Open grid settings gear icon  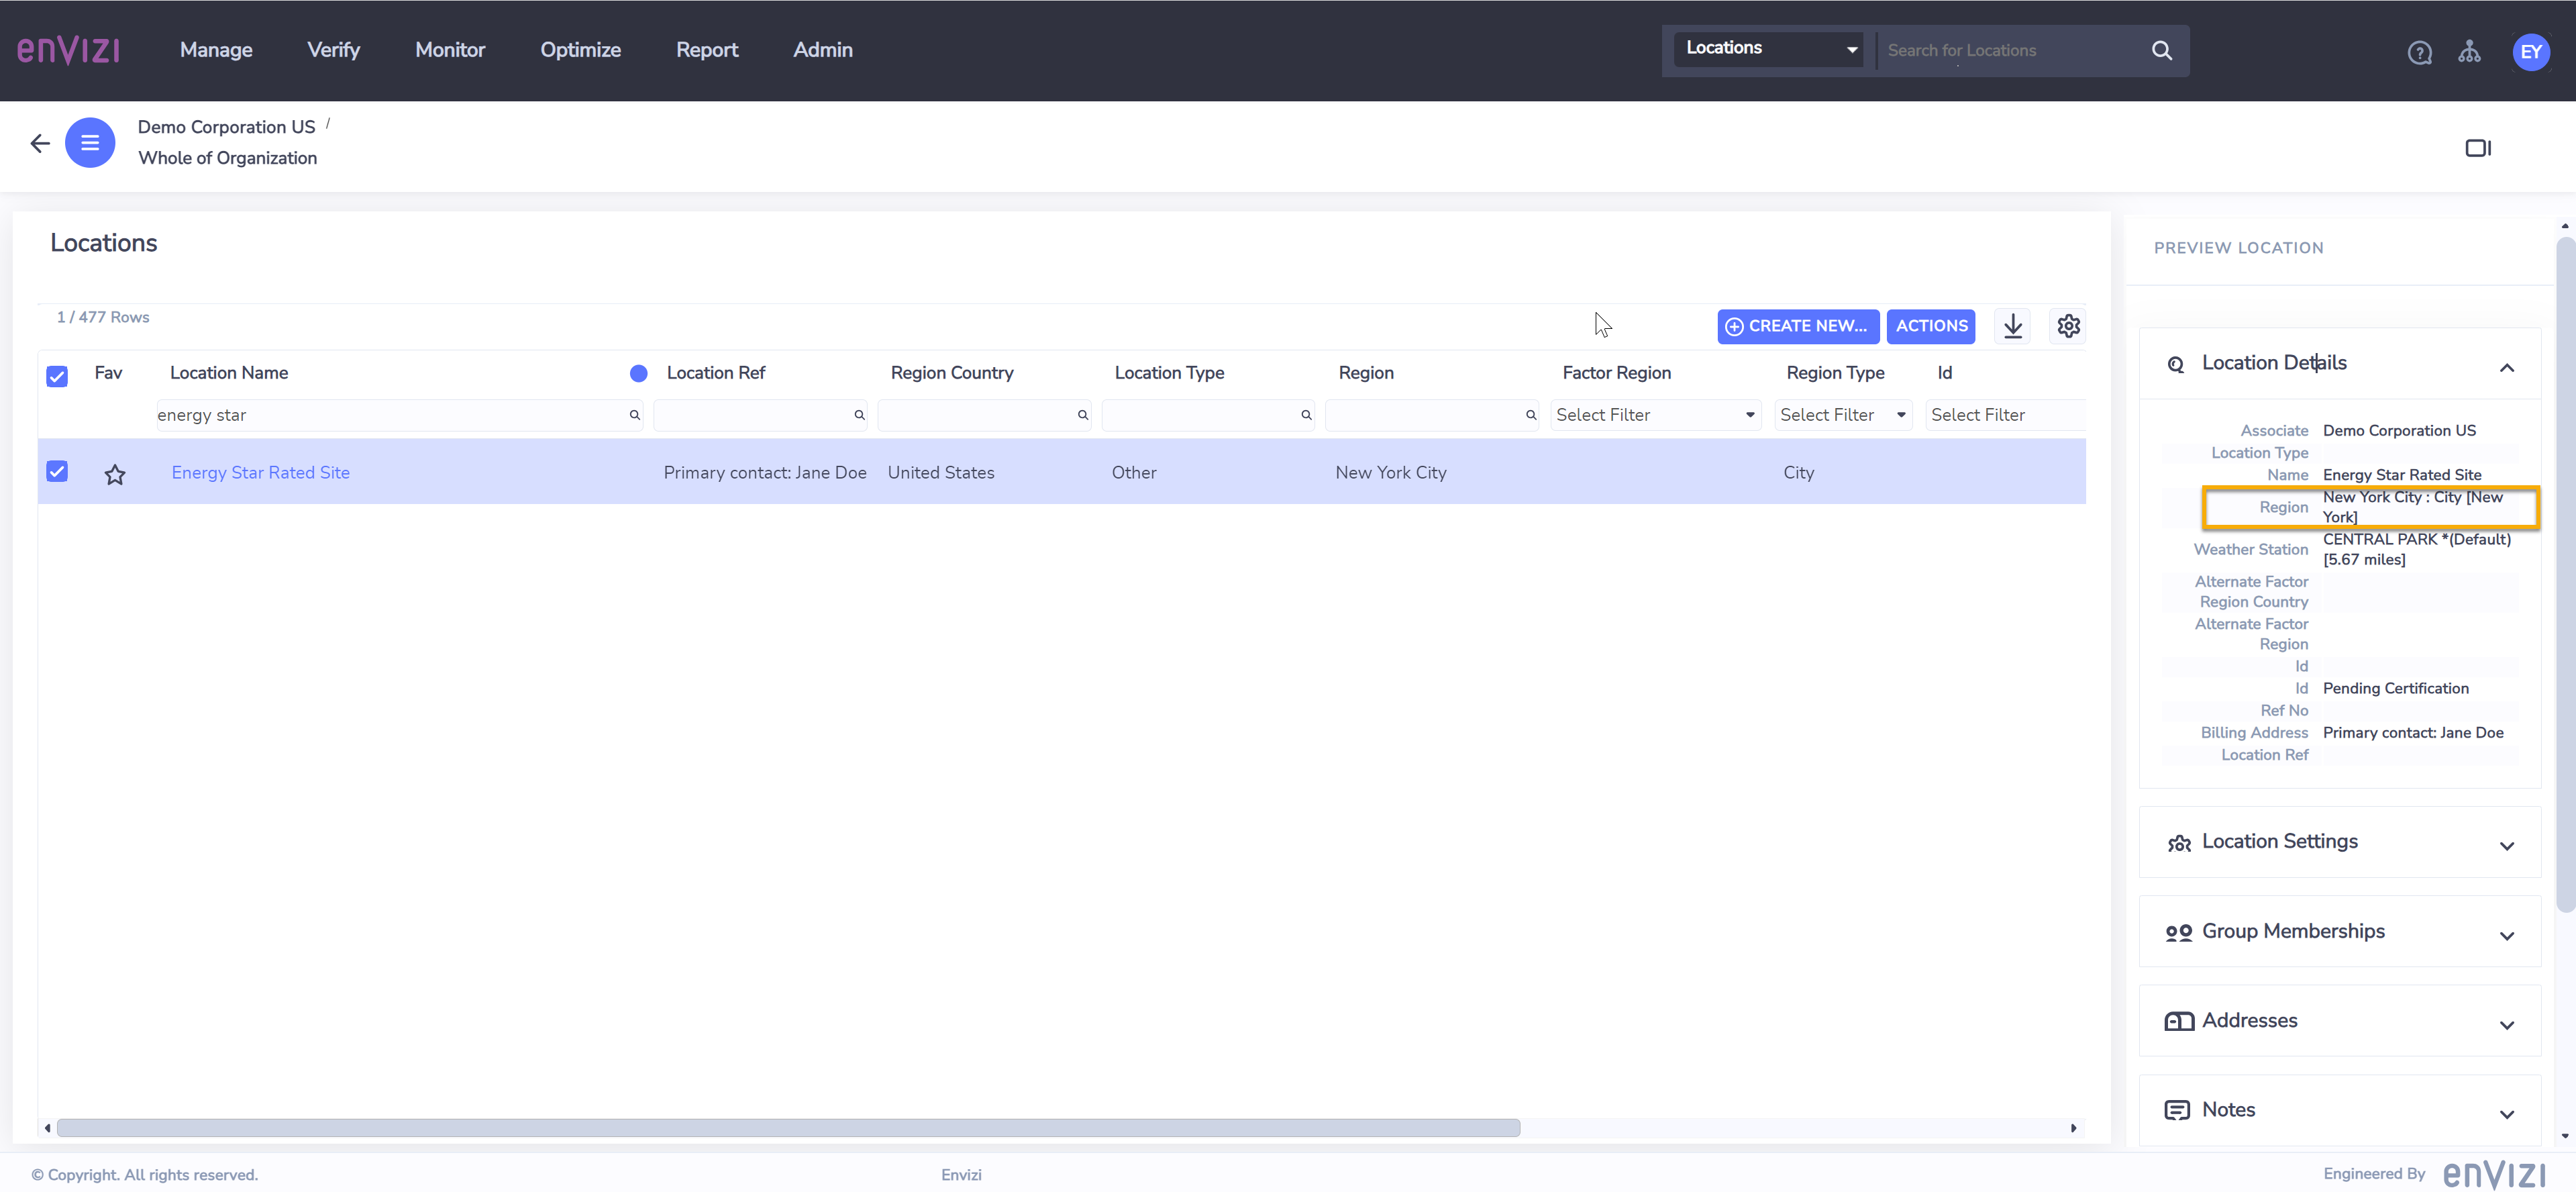click(x=2068, y=326)
